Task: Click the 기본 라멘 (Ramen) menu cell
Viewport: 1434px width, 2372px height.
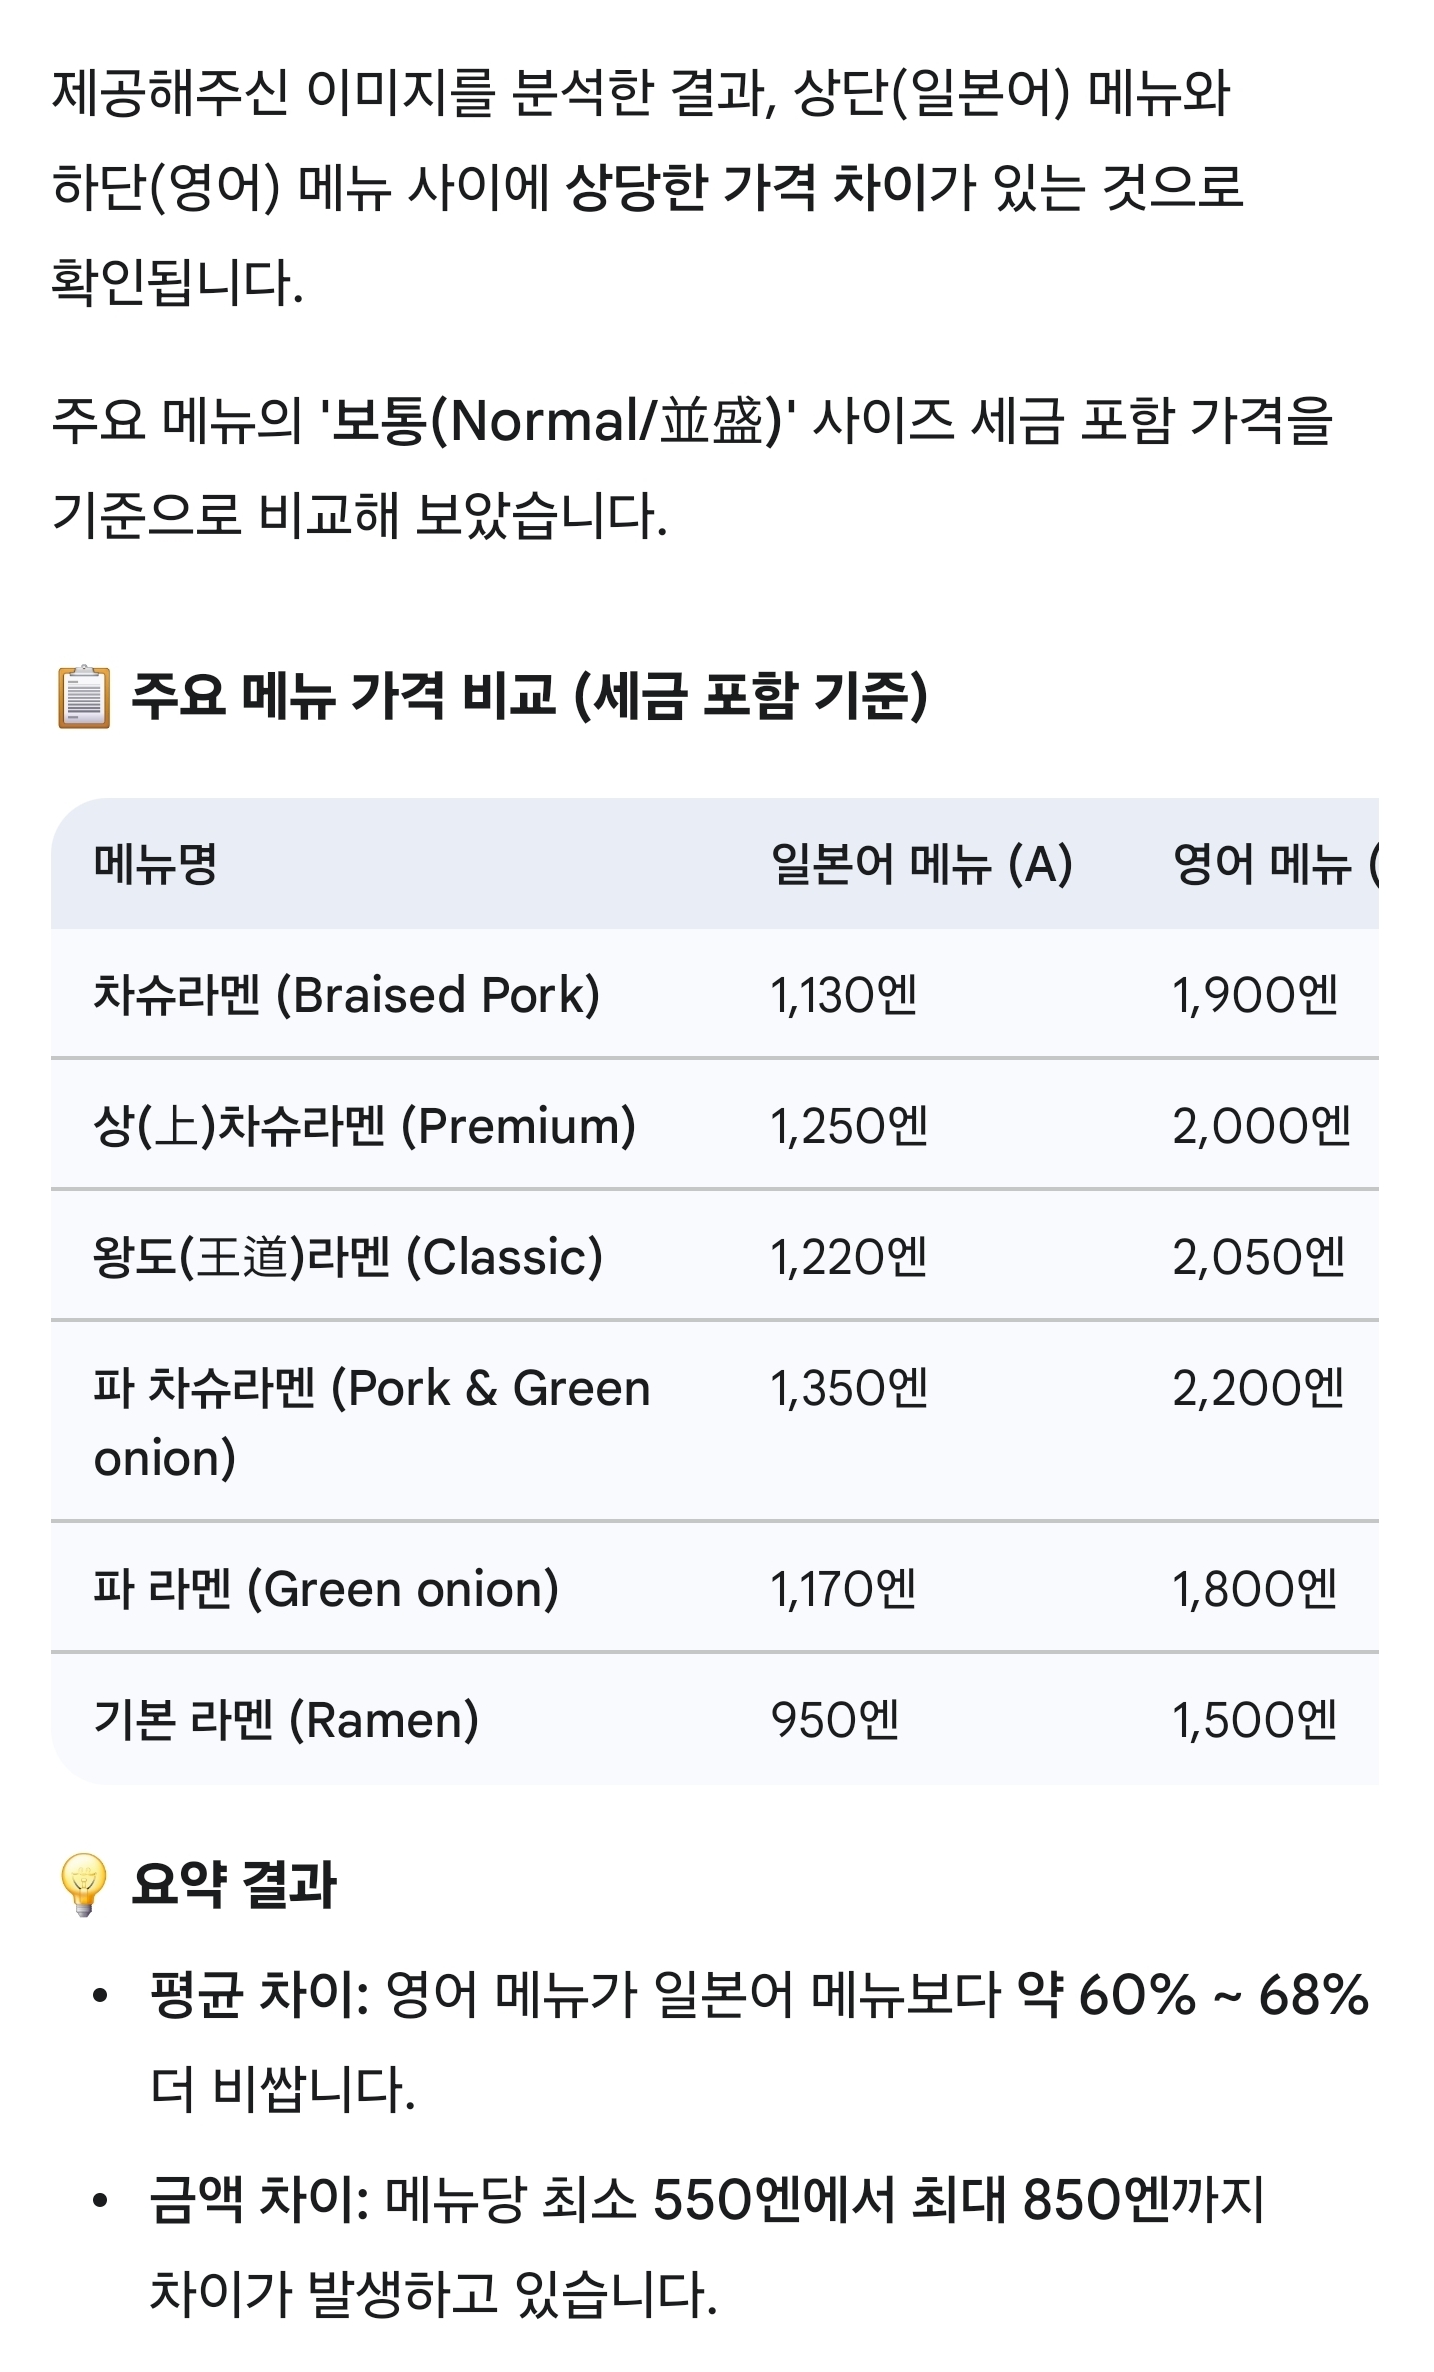Action: pos(286,1720)
